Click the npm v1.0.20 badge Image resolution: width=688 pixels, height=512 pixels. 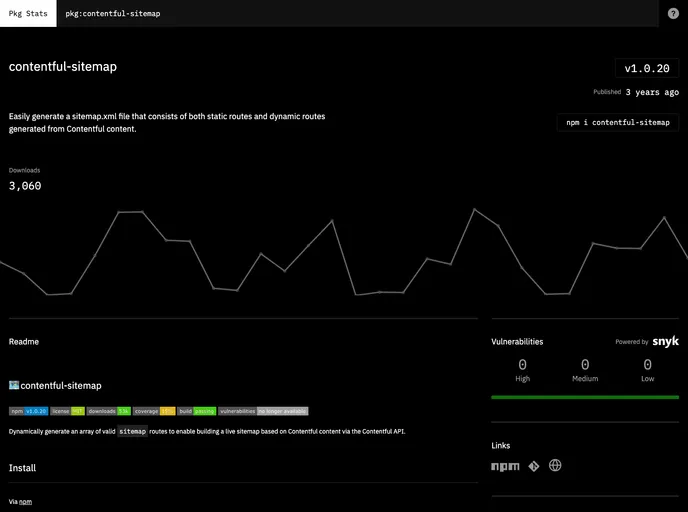29,411
